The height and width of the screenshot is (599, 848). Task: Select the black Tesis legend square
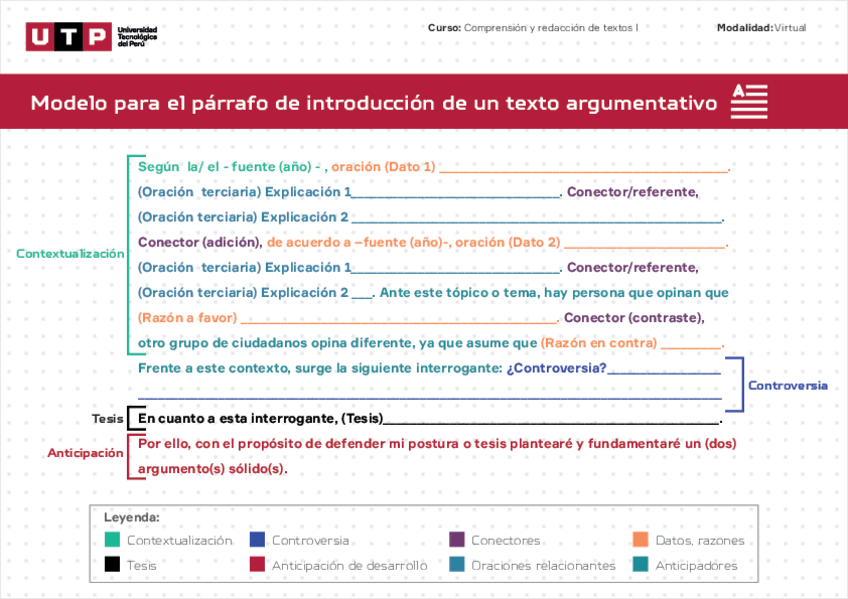click(112, 564)
